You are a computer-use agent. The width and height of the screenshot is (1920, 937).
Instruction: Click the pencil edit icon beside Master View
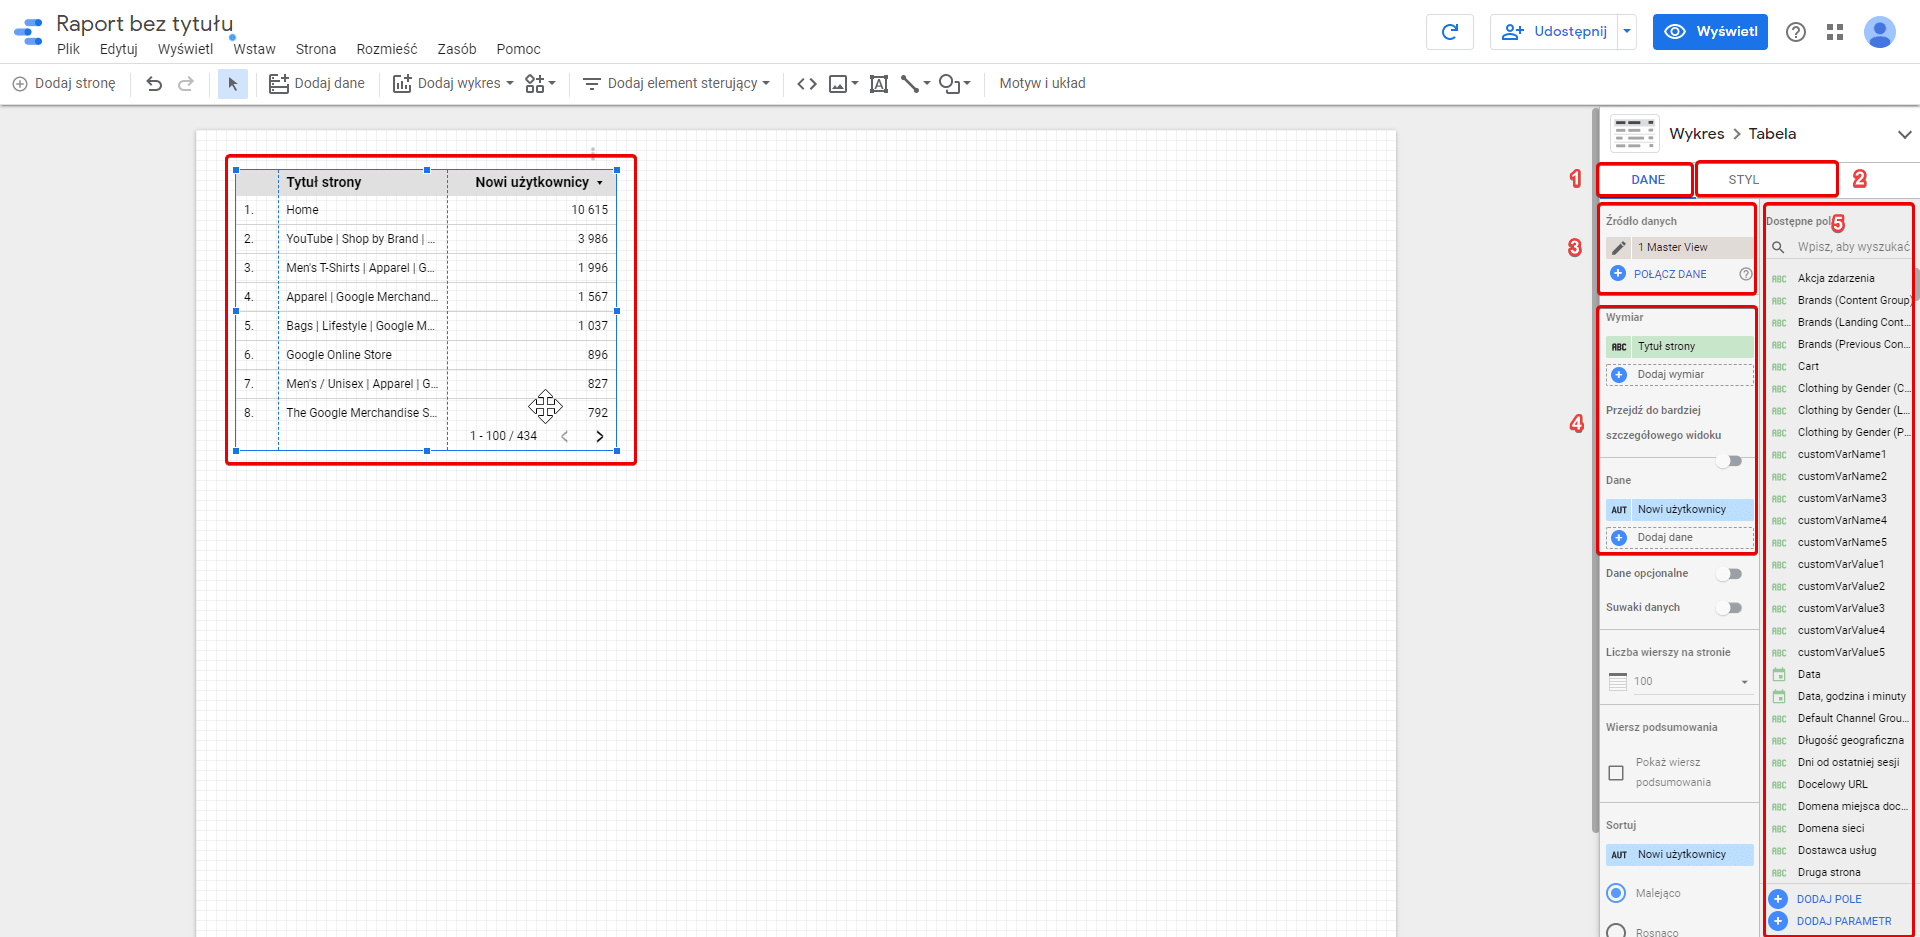1619,248
